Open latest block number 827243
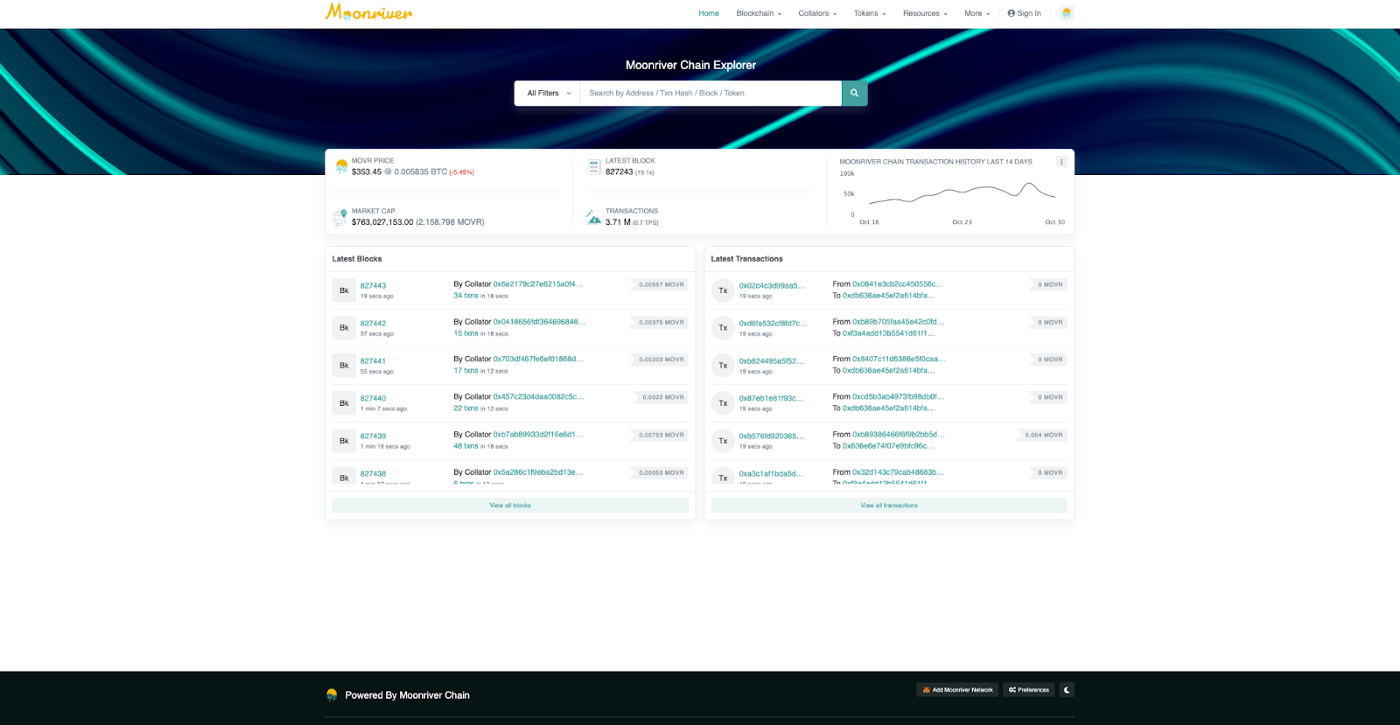This screenshot has width=1400, height=725. 619,172
